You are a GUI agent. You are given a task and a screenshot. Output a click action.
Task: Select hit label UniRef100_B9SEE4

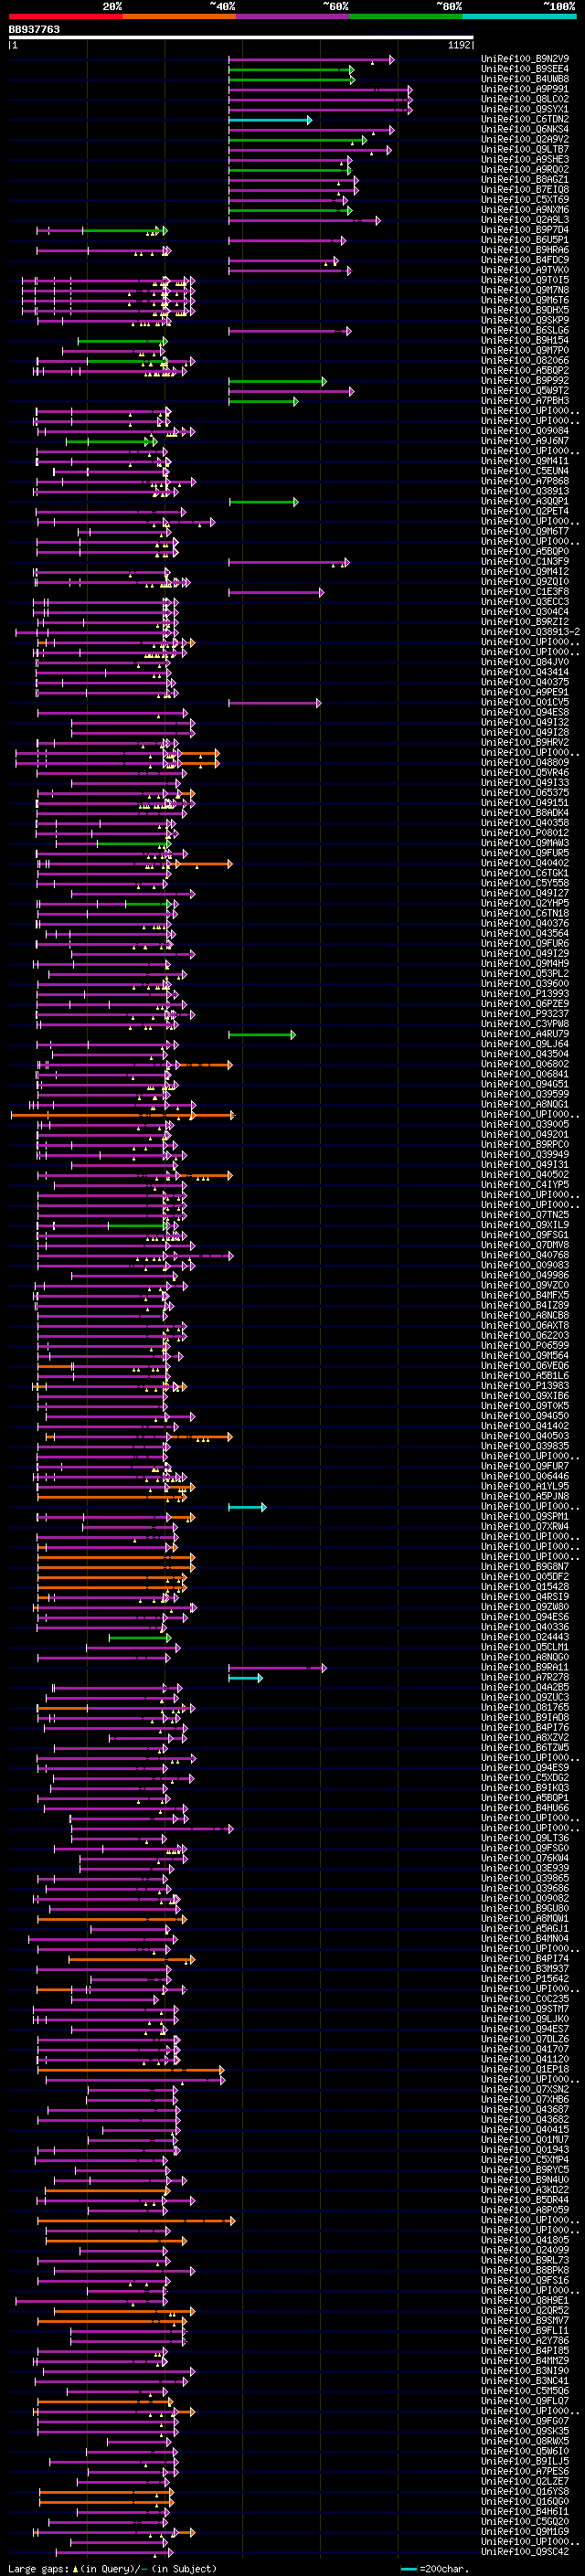coord(525,69)
